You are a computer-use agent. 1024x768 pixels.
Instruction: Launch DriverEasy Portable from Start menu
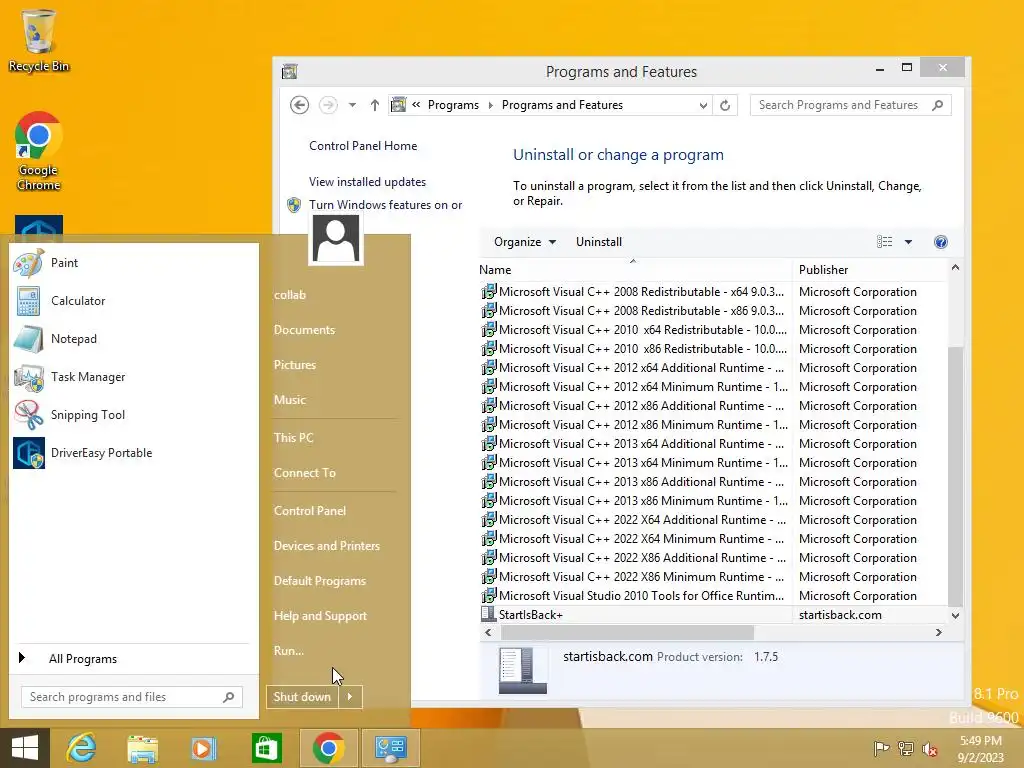coord(134,453)
